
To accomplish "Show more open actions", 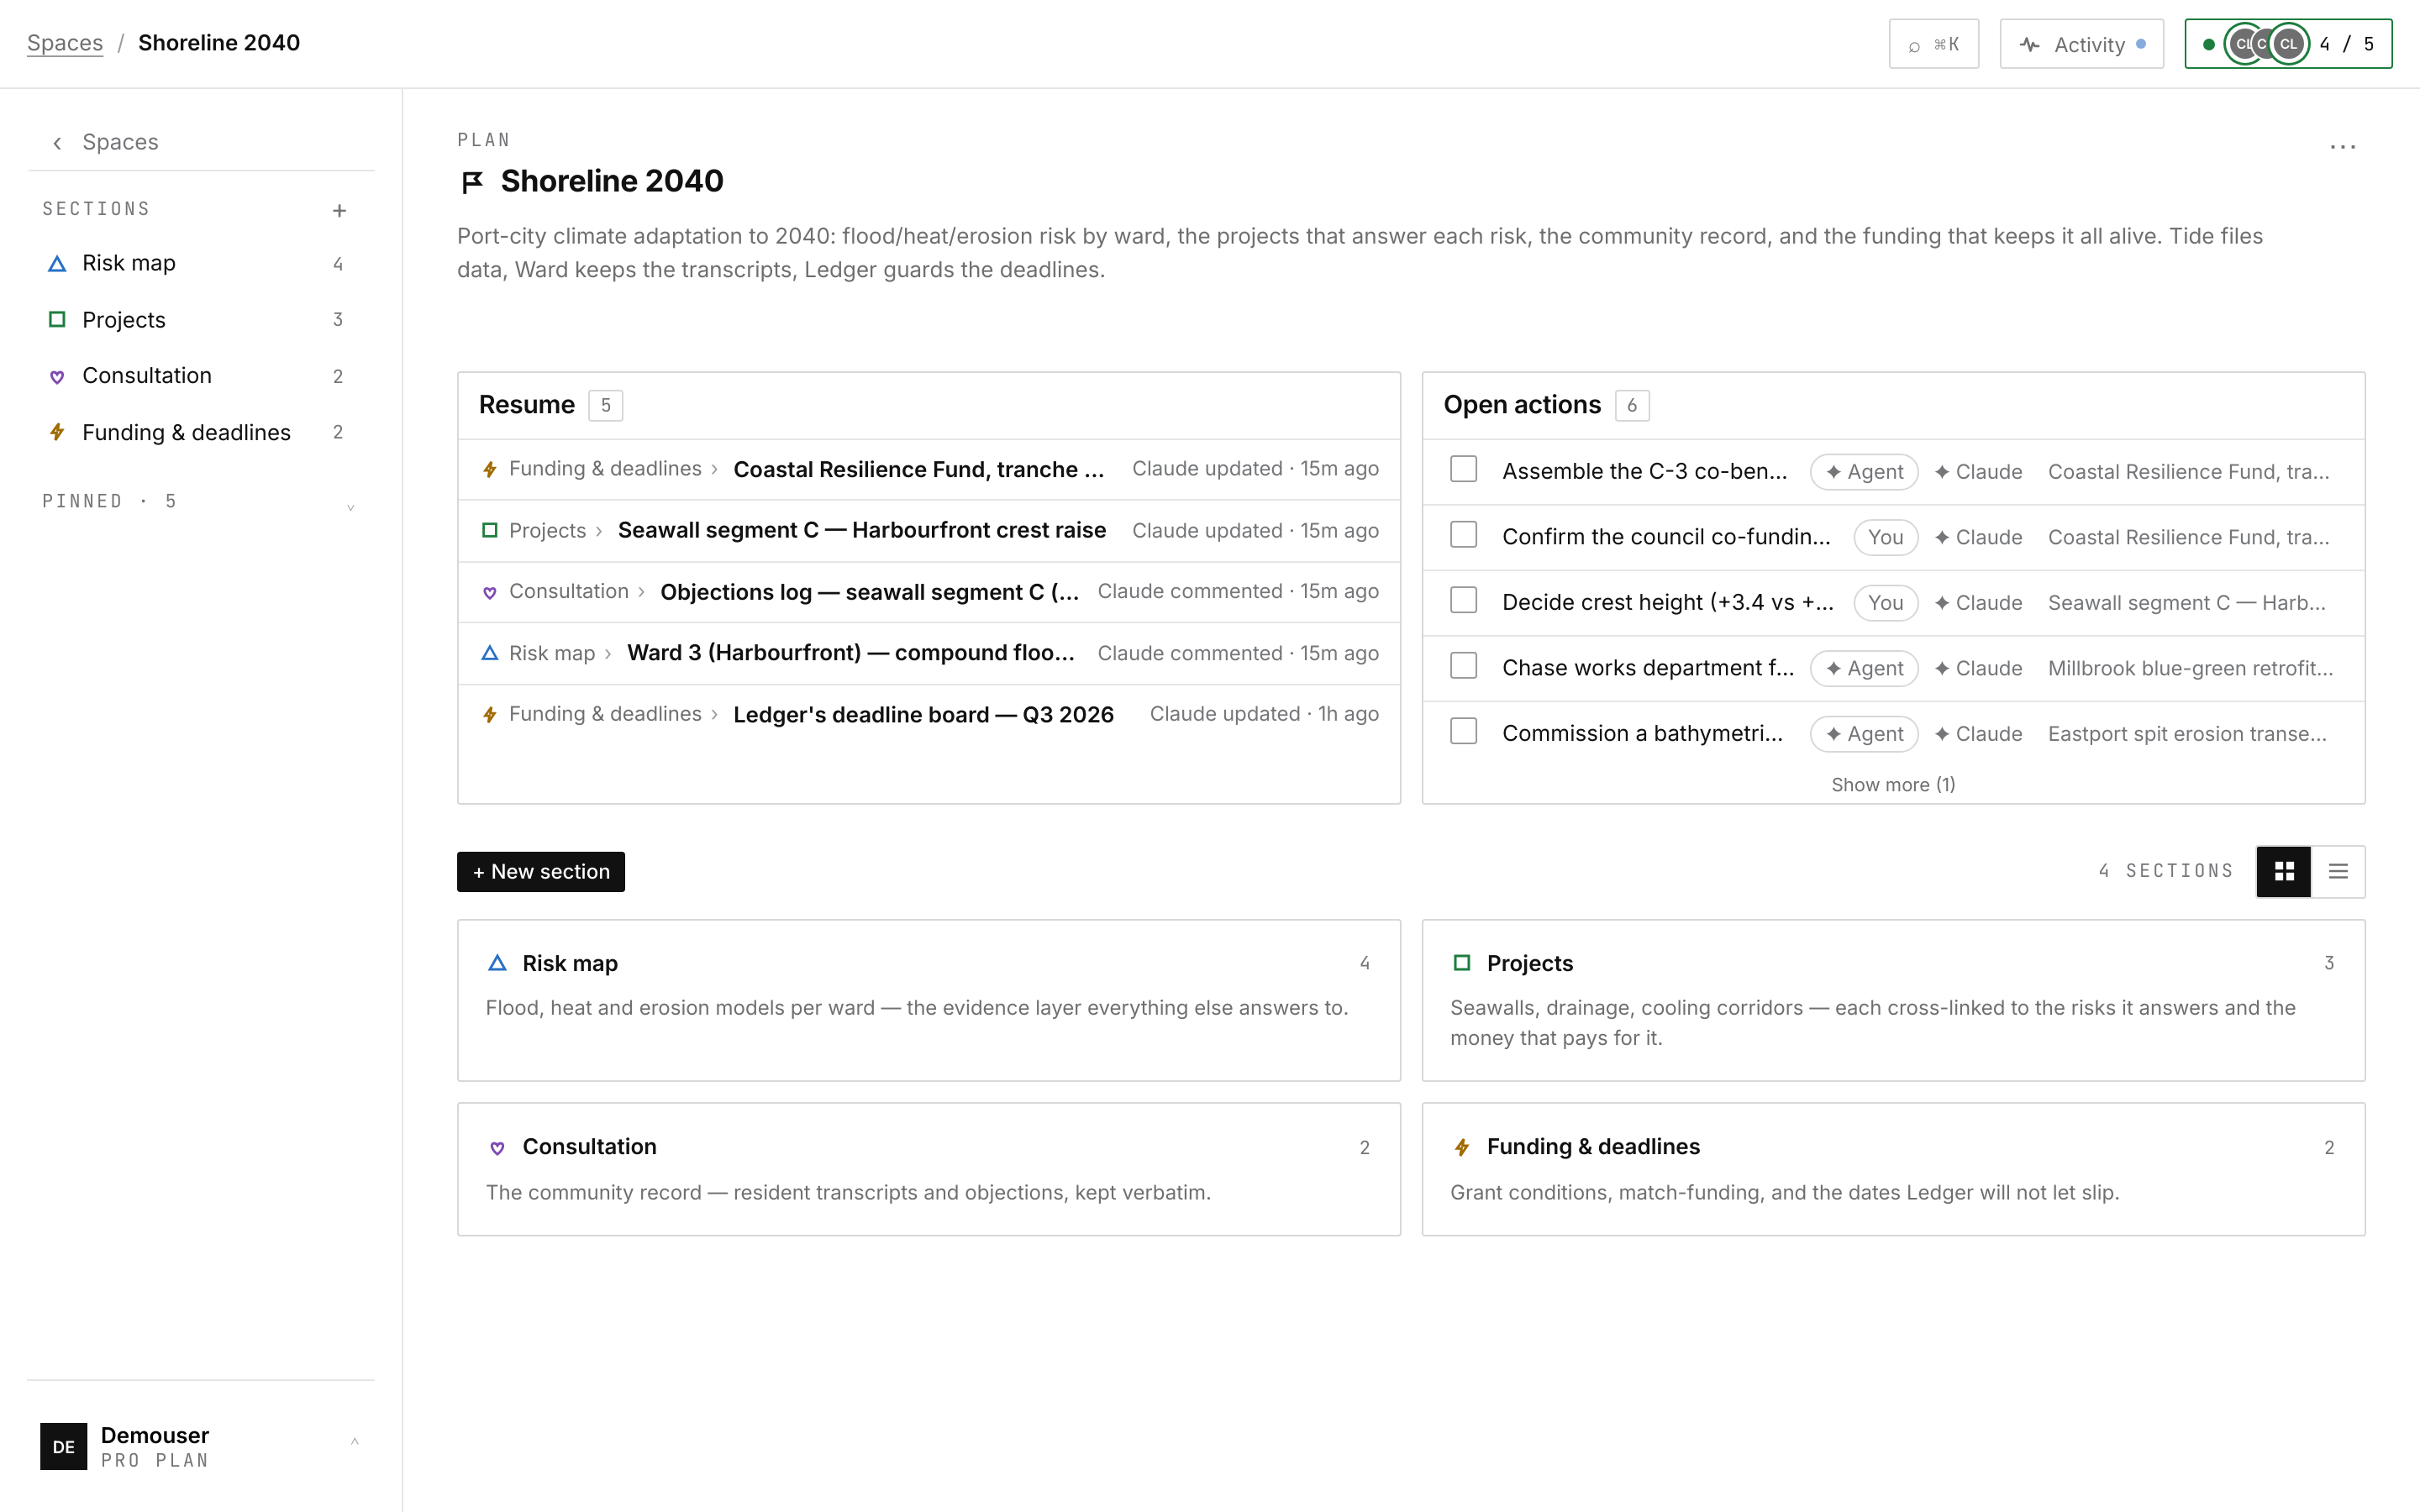I will pyautogui.click(x=1892, y=785).
